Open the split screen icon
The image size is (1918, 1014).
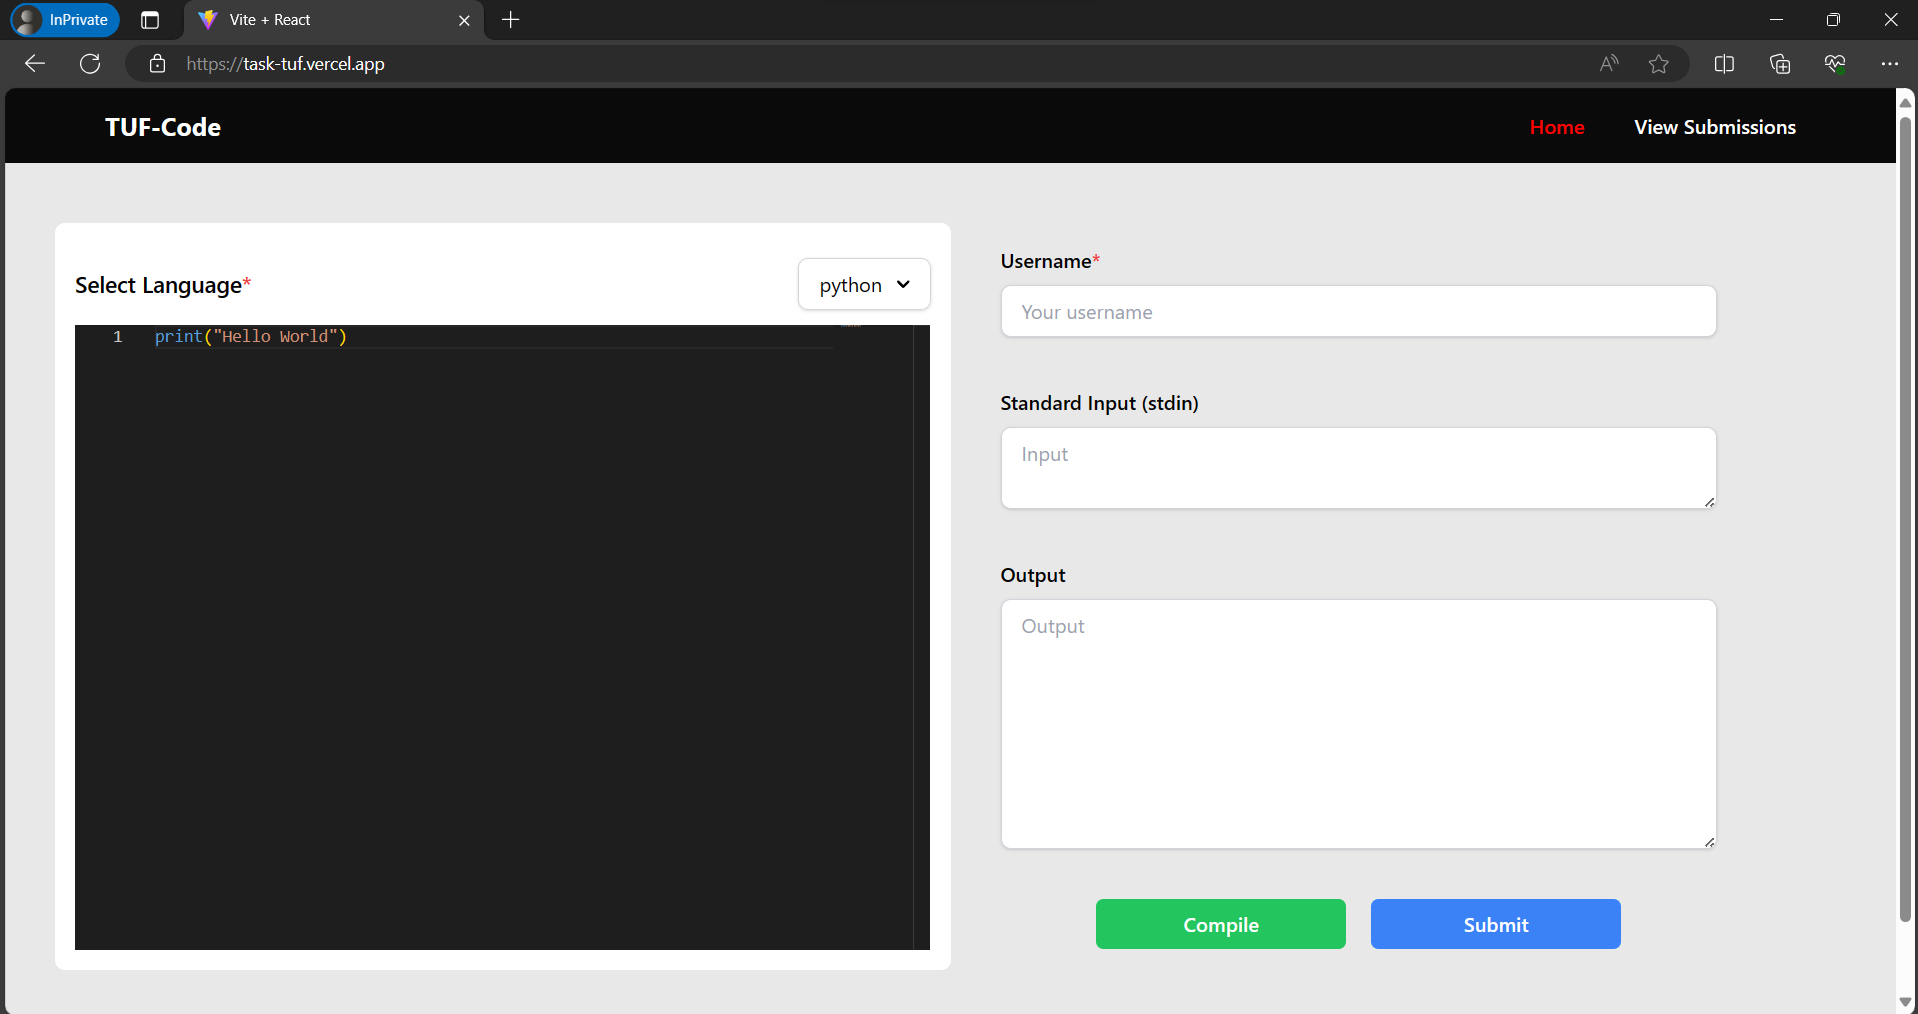coord(1724,64)
